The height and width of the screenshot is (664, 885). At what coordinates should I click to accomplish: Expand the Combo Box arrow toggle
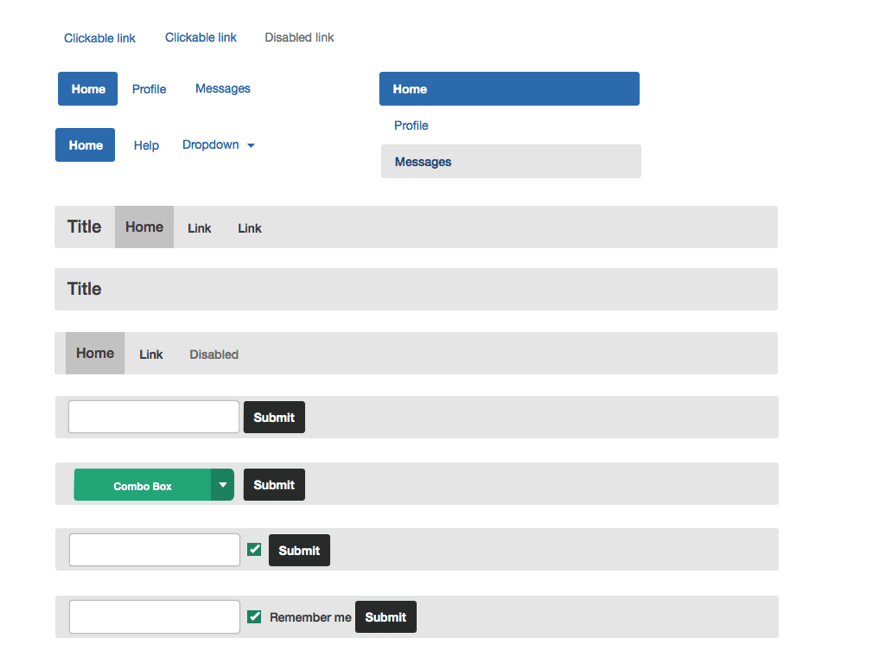click(x=223, y=485)
